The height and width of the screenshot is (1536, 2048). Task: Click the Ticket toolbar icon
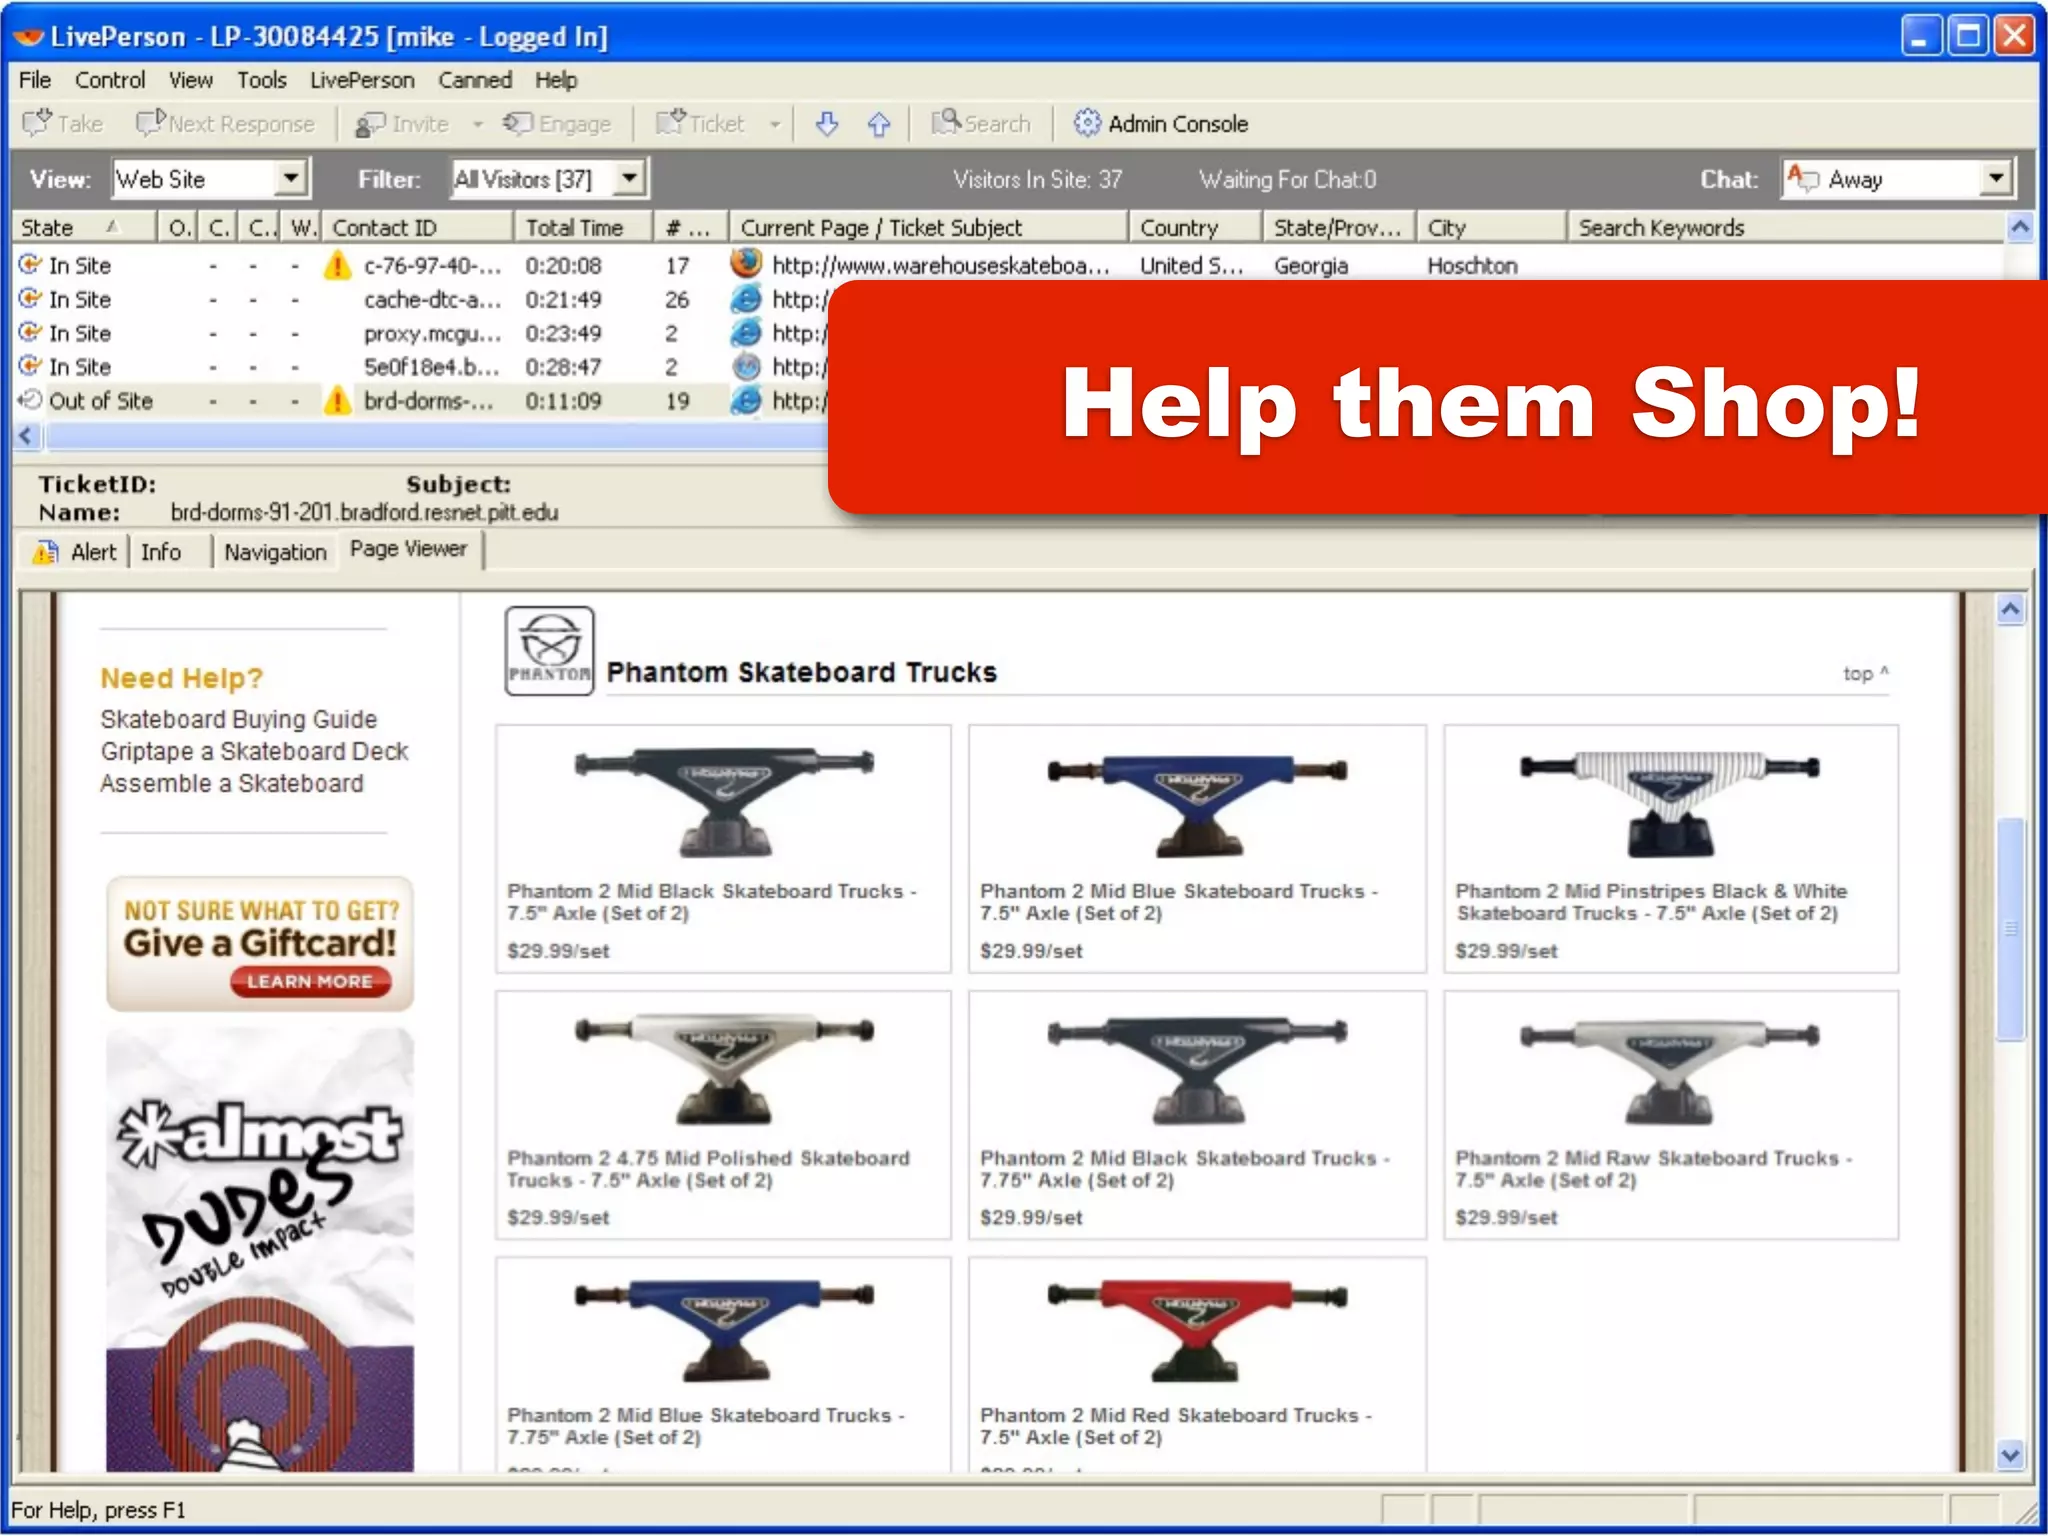670,123
